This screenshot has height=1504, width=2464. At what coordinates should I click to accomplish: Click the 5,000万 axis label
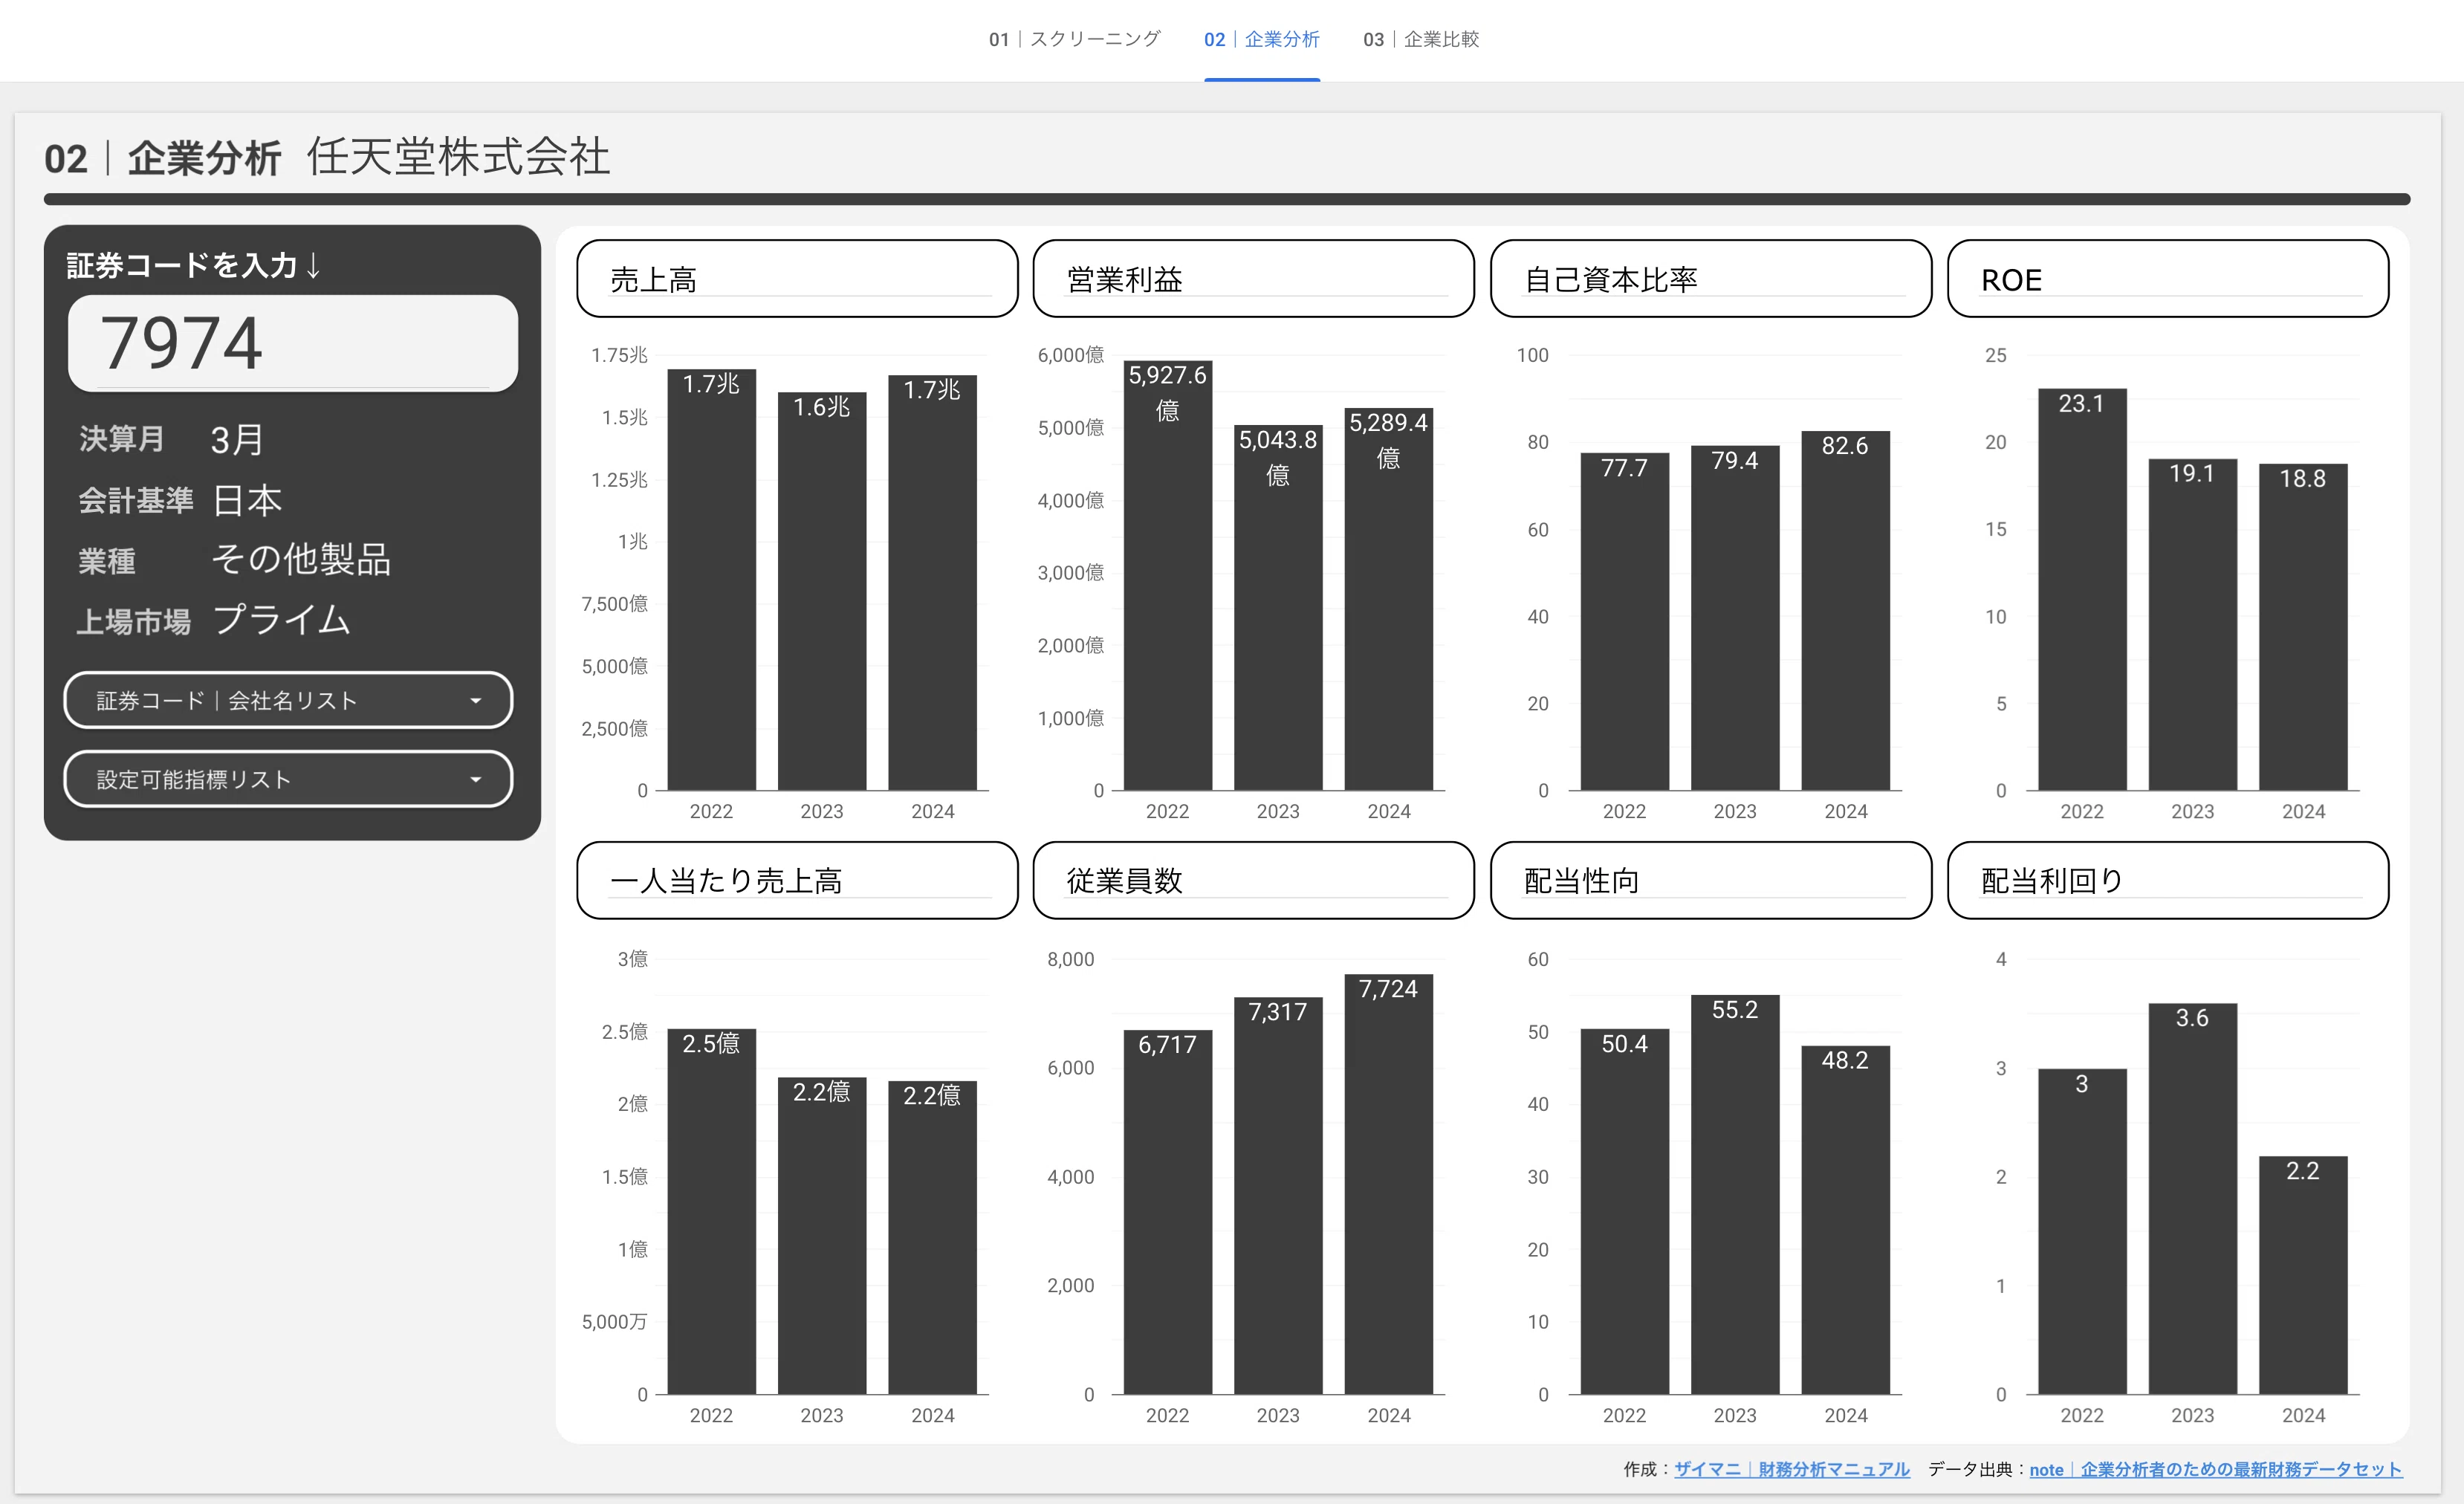(x=614, y=1322)
